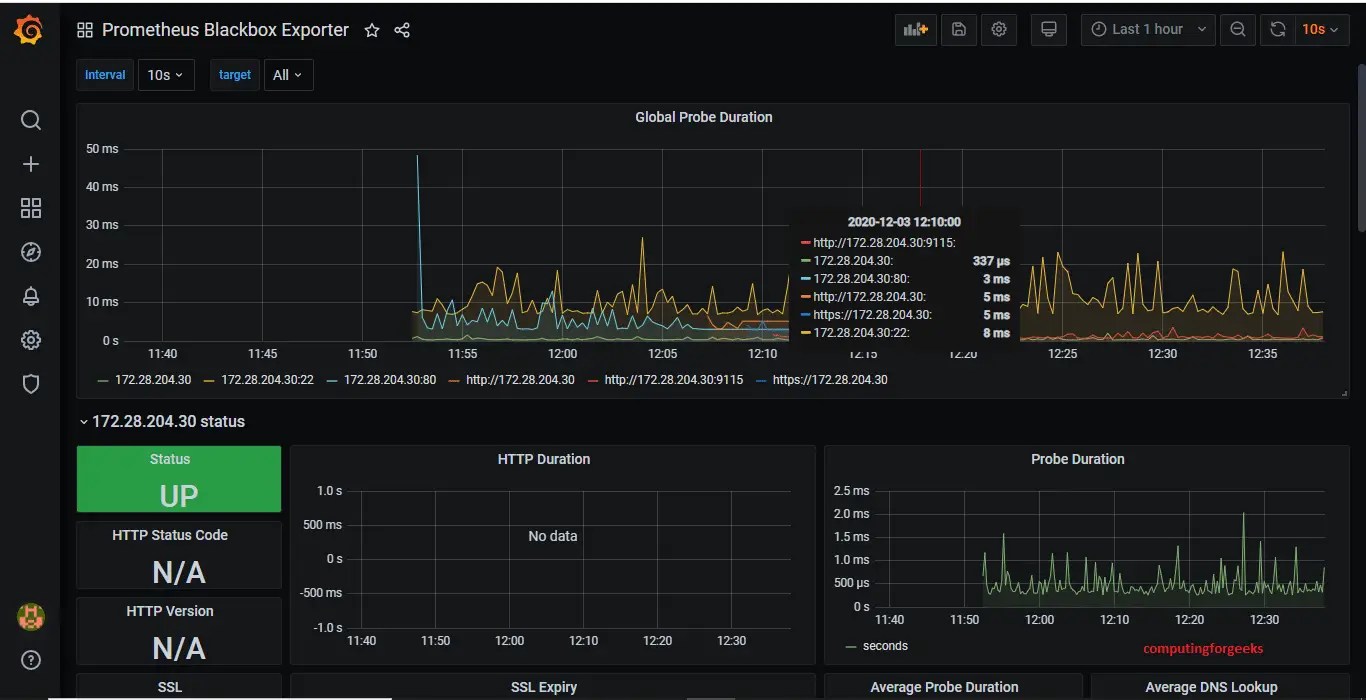Save the dashboard with the disk icon

958,29
